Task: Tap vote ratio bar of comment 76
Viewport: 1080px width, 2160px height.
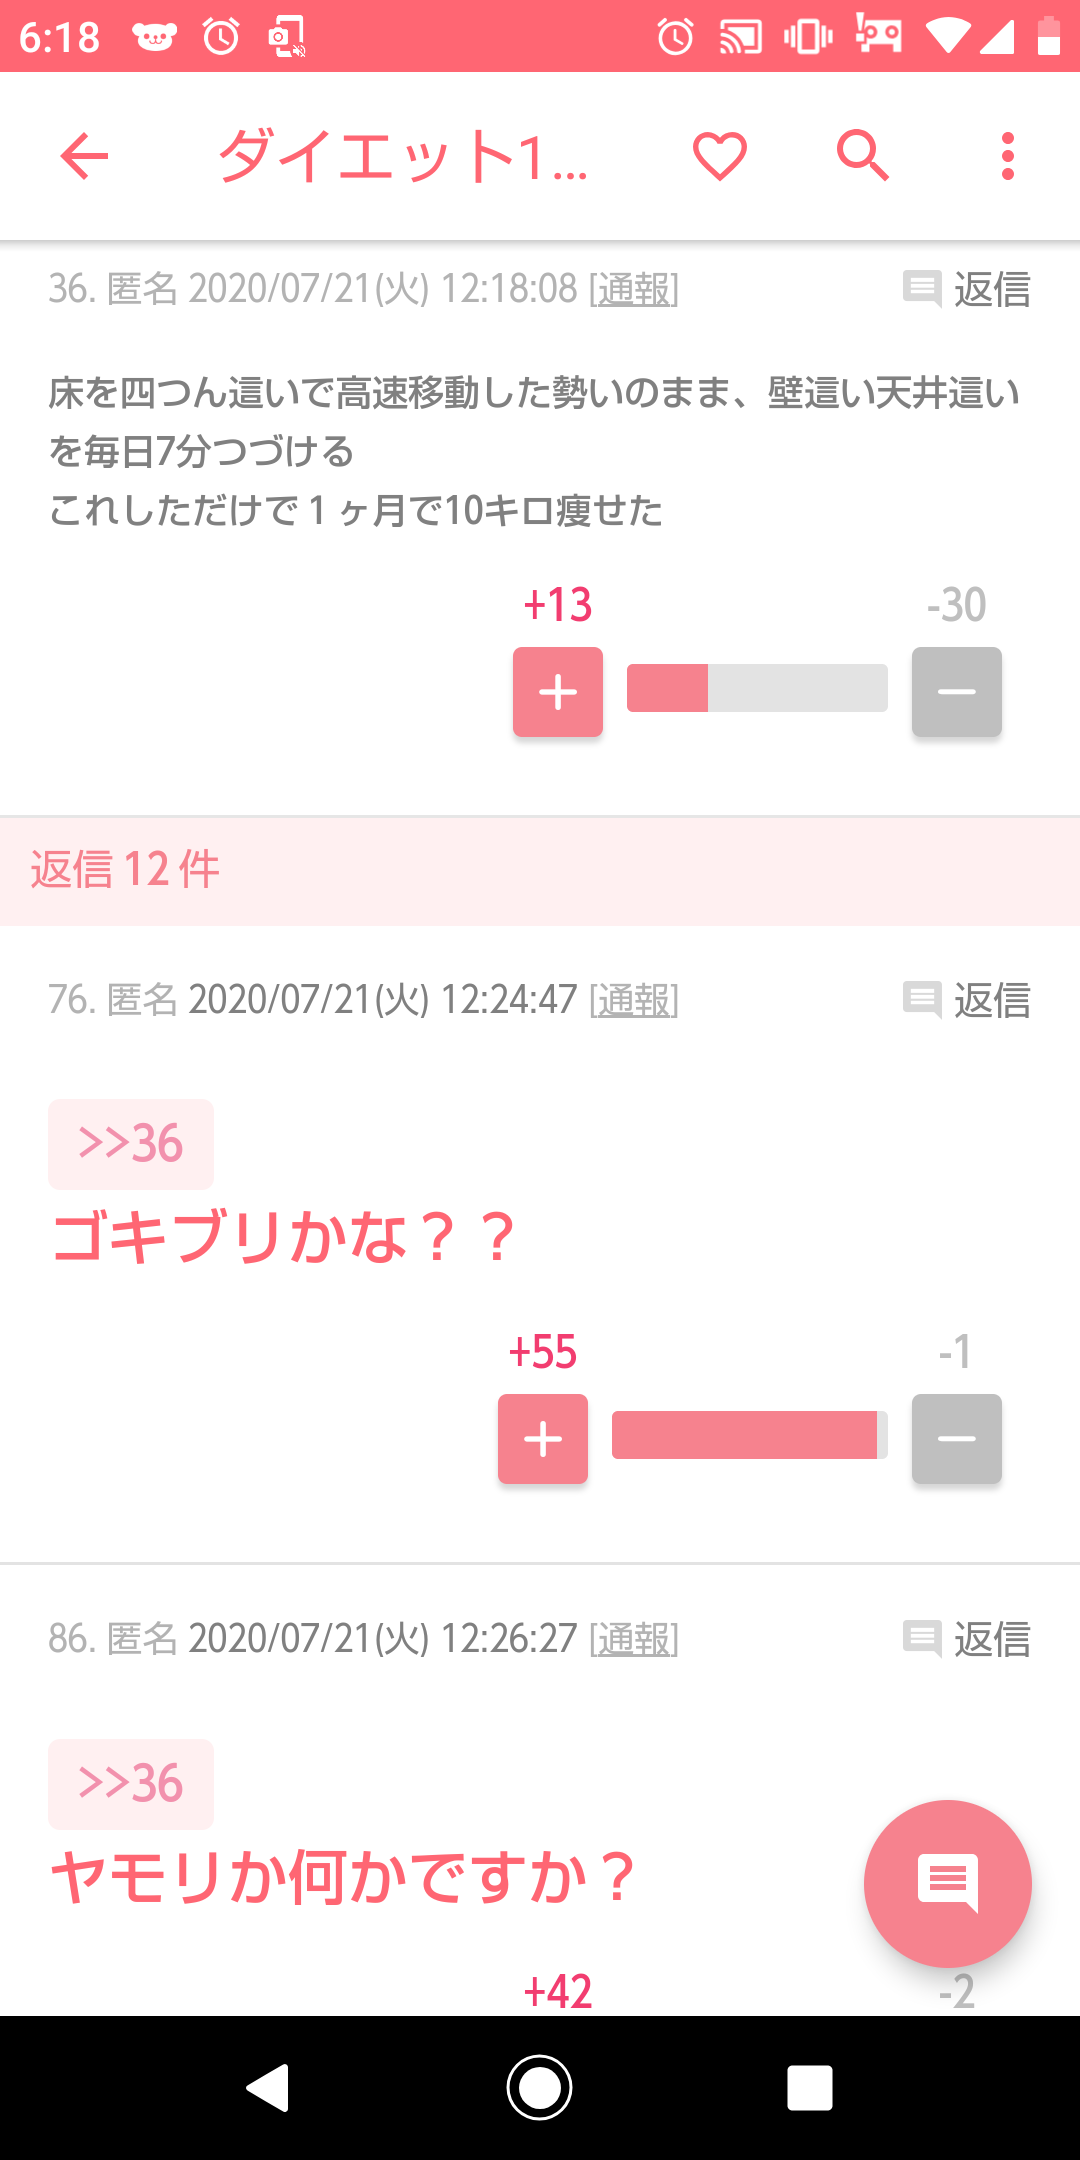Action: [750, 1435]
